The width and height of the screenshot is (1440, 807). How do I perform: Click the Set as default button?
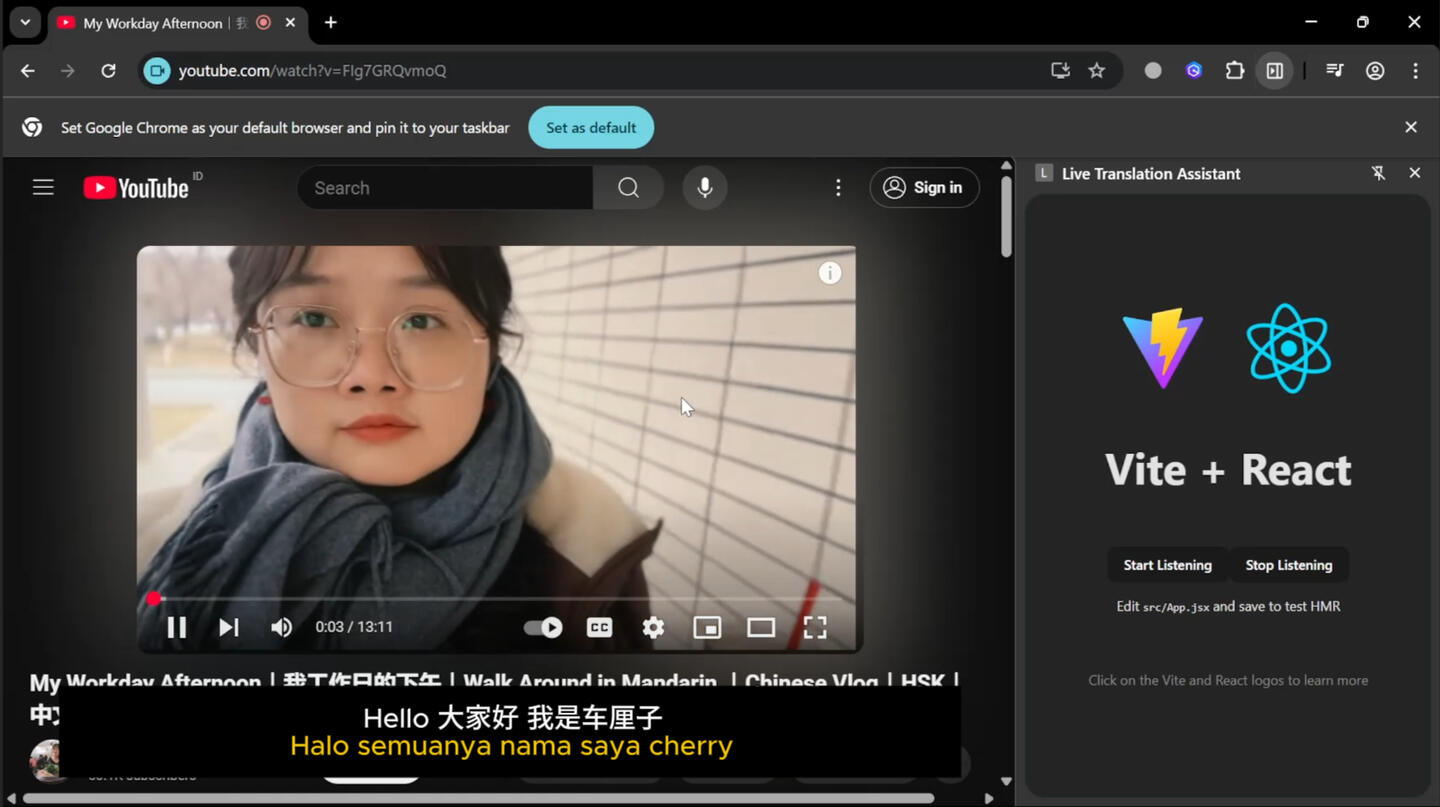590,128
